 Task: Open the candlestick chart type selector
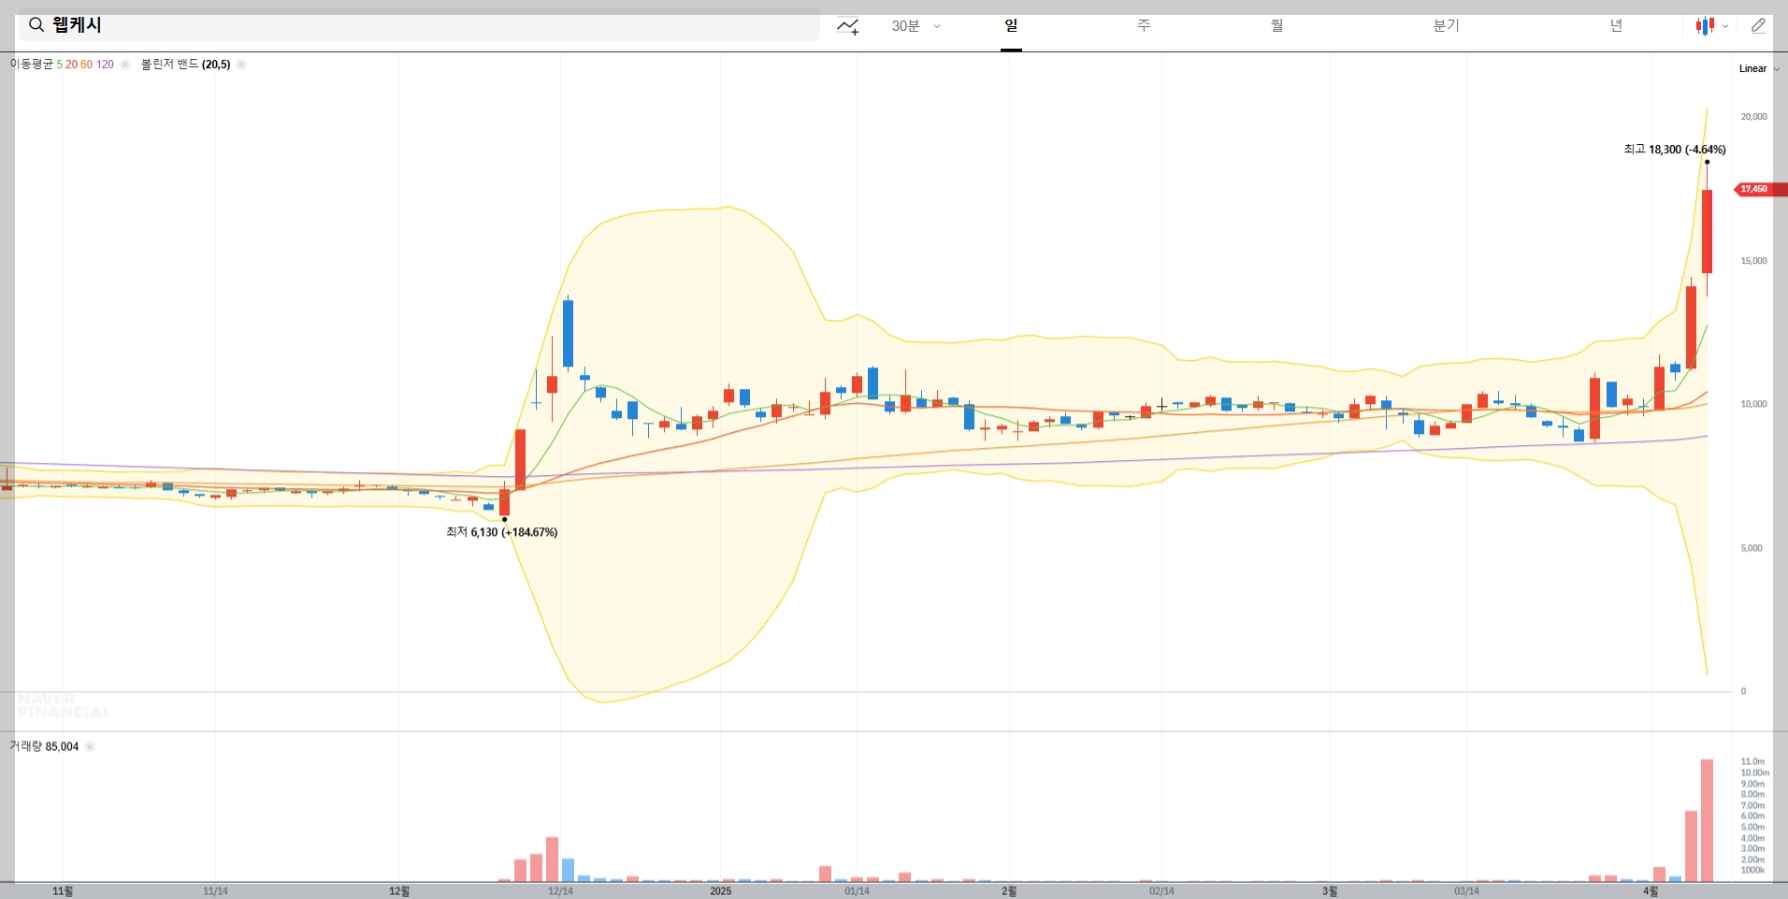[1705, 26]
